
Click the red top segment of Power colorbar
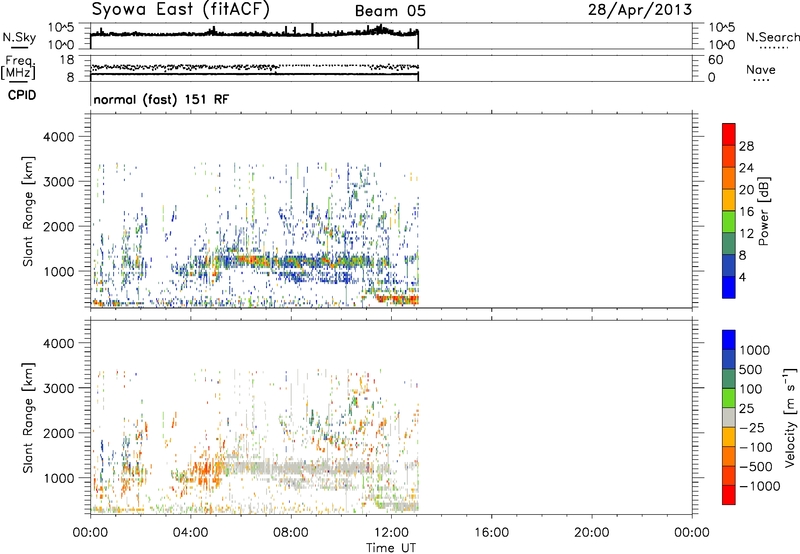click(x=729, y=134)
